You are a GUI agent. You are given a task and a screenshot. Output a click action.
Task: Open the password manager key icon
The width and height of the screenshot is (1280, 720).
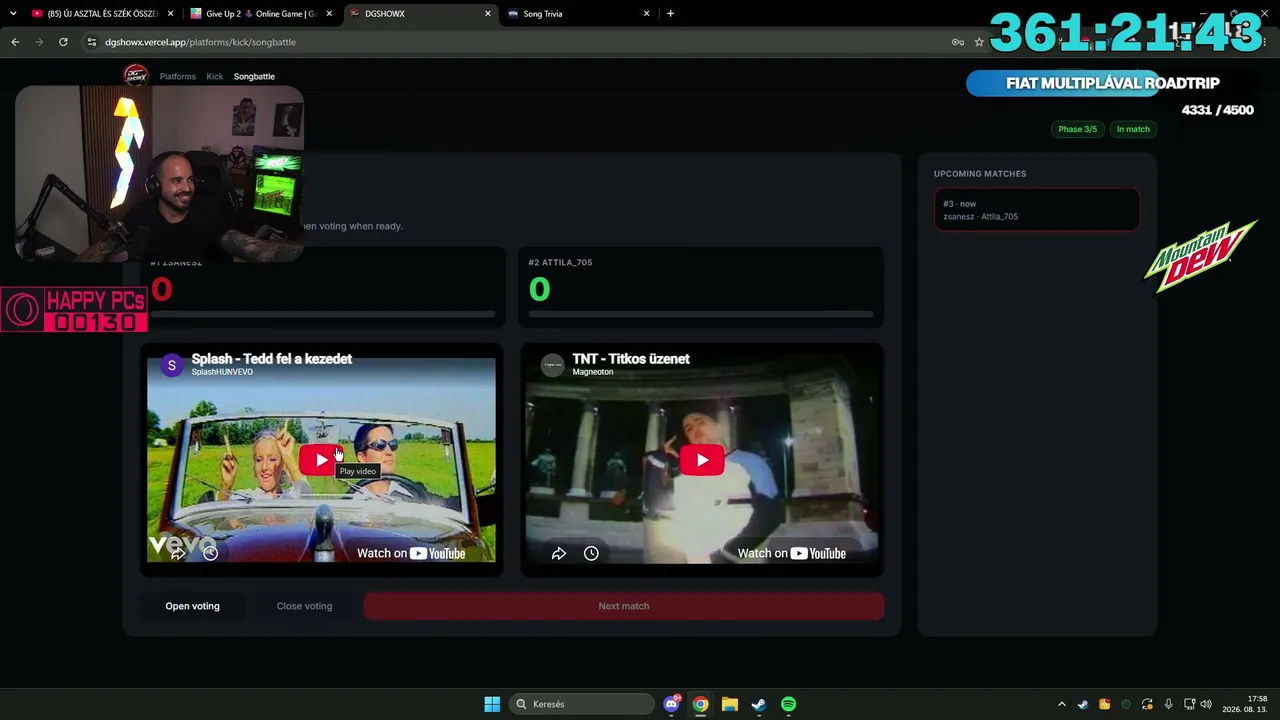(957, 42)
